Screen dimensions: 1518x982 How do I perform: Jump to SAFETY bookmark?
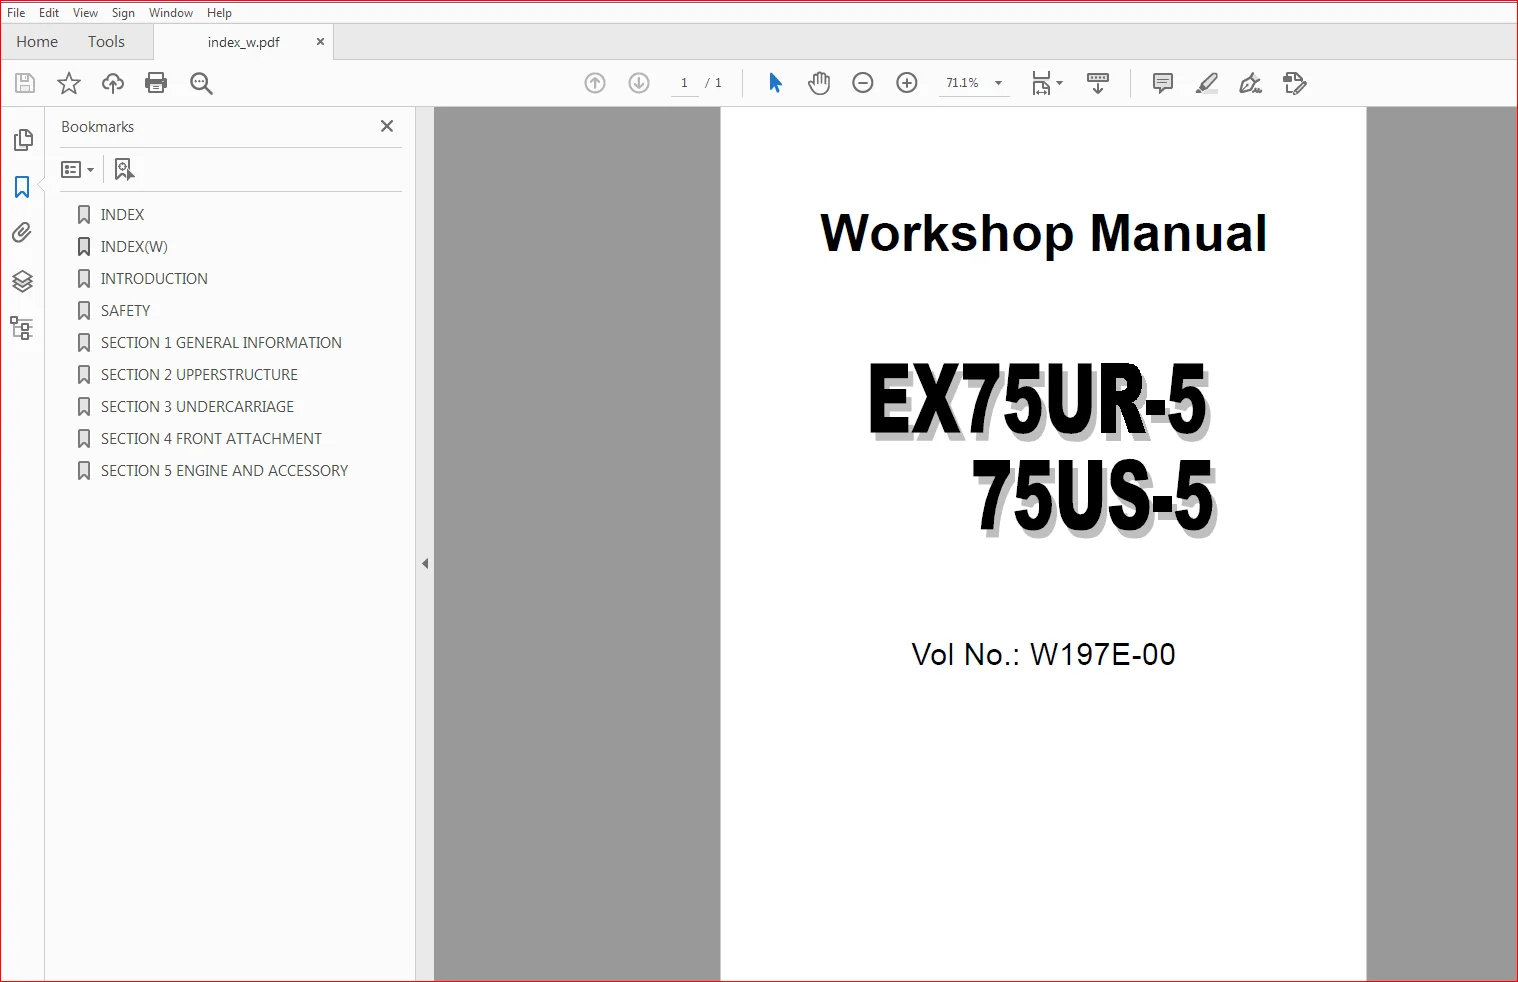(125, 311)
